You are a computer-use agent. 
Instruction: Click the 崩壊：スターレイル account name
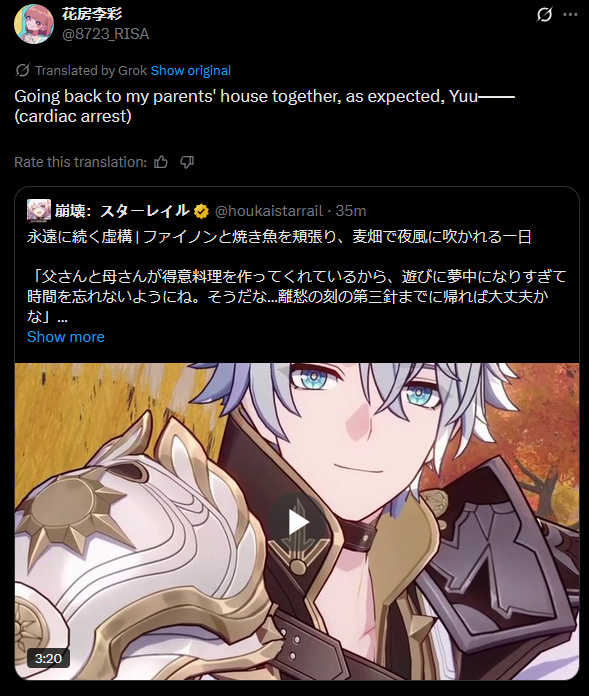(x=122, y=211)
